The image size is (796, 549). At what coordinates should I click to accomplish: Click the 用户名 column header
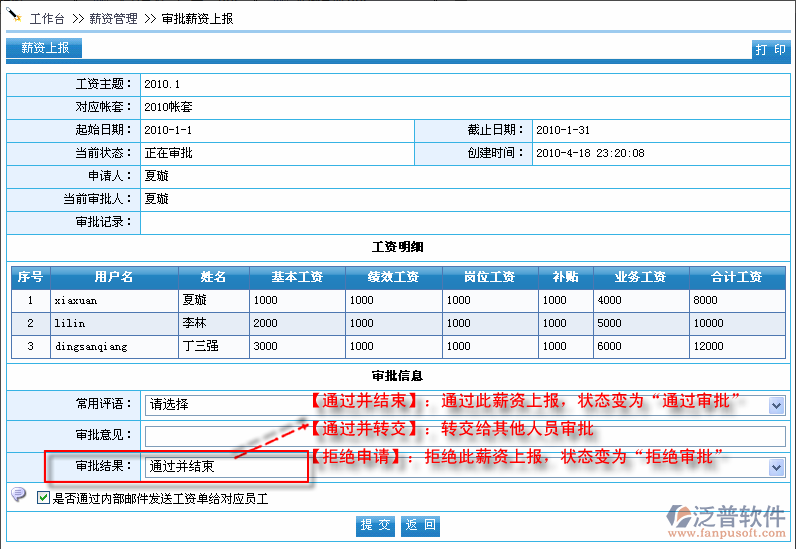click(x=114, y=277)
